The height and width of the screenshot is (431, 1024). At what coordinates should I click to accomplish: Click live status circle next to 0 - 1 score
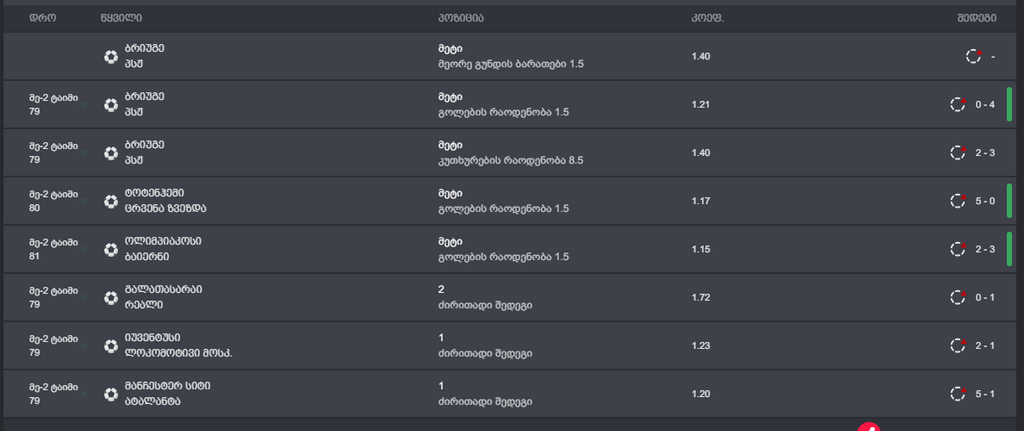click(957, 297)
